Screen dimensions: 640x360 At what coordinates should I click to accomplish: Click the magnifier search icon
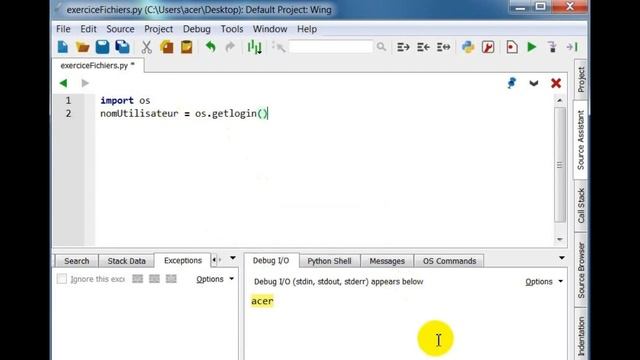point(381,47)
